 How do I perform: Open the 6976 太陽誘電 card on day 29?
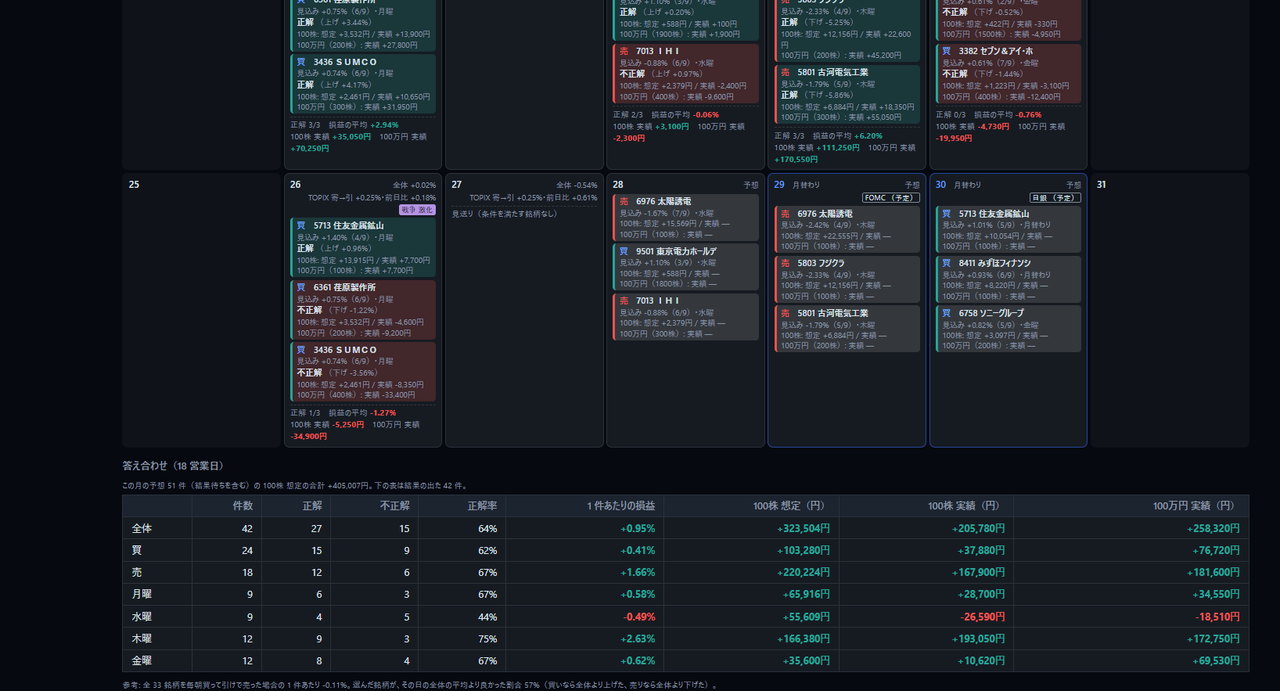tap(847, 229)
